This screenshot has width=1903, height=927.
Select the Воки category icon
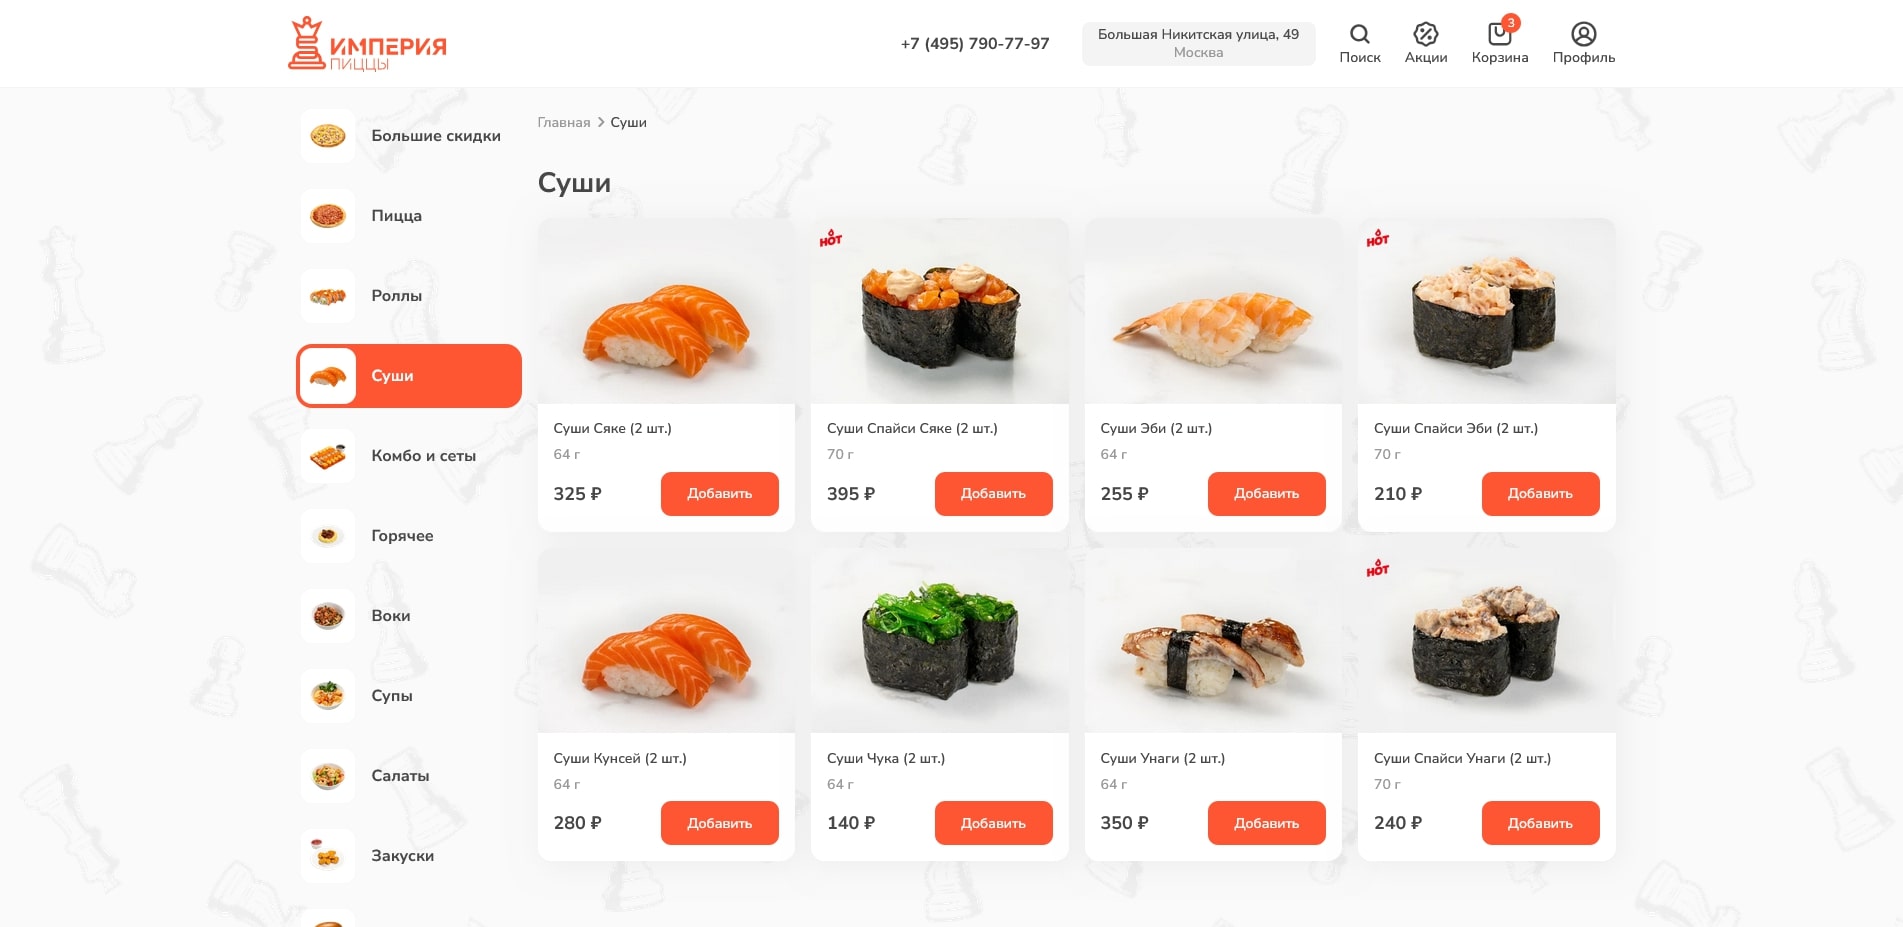pyautogui.click(x=328, y=616)
